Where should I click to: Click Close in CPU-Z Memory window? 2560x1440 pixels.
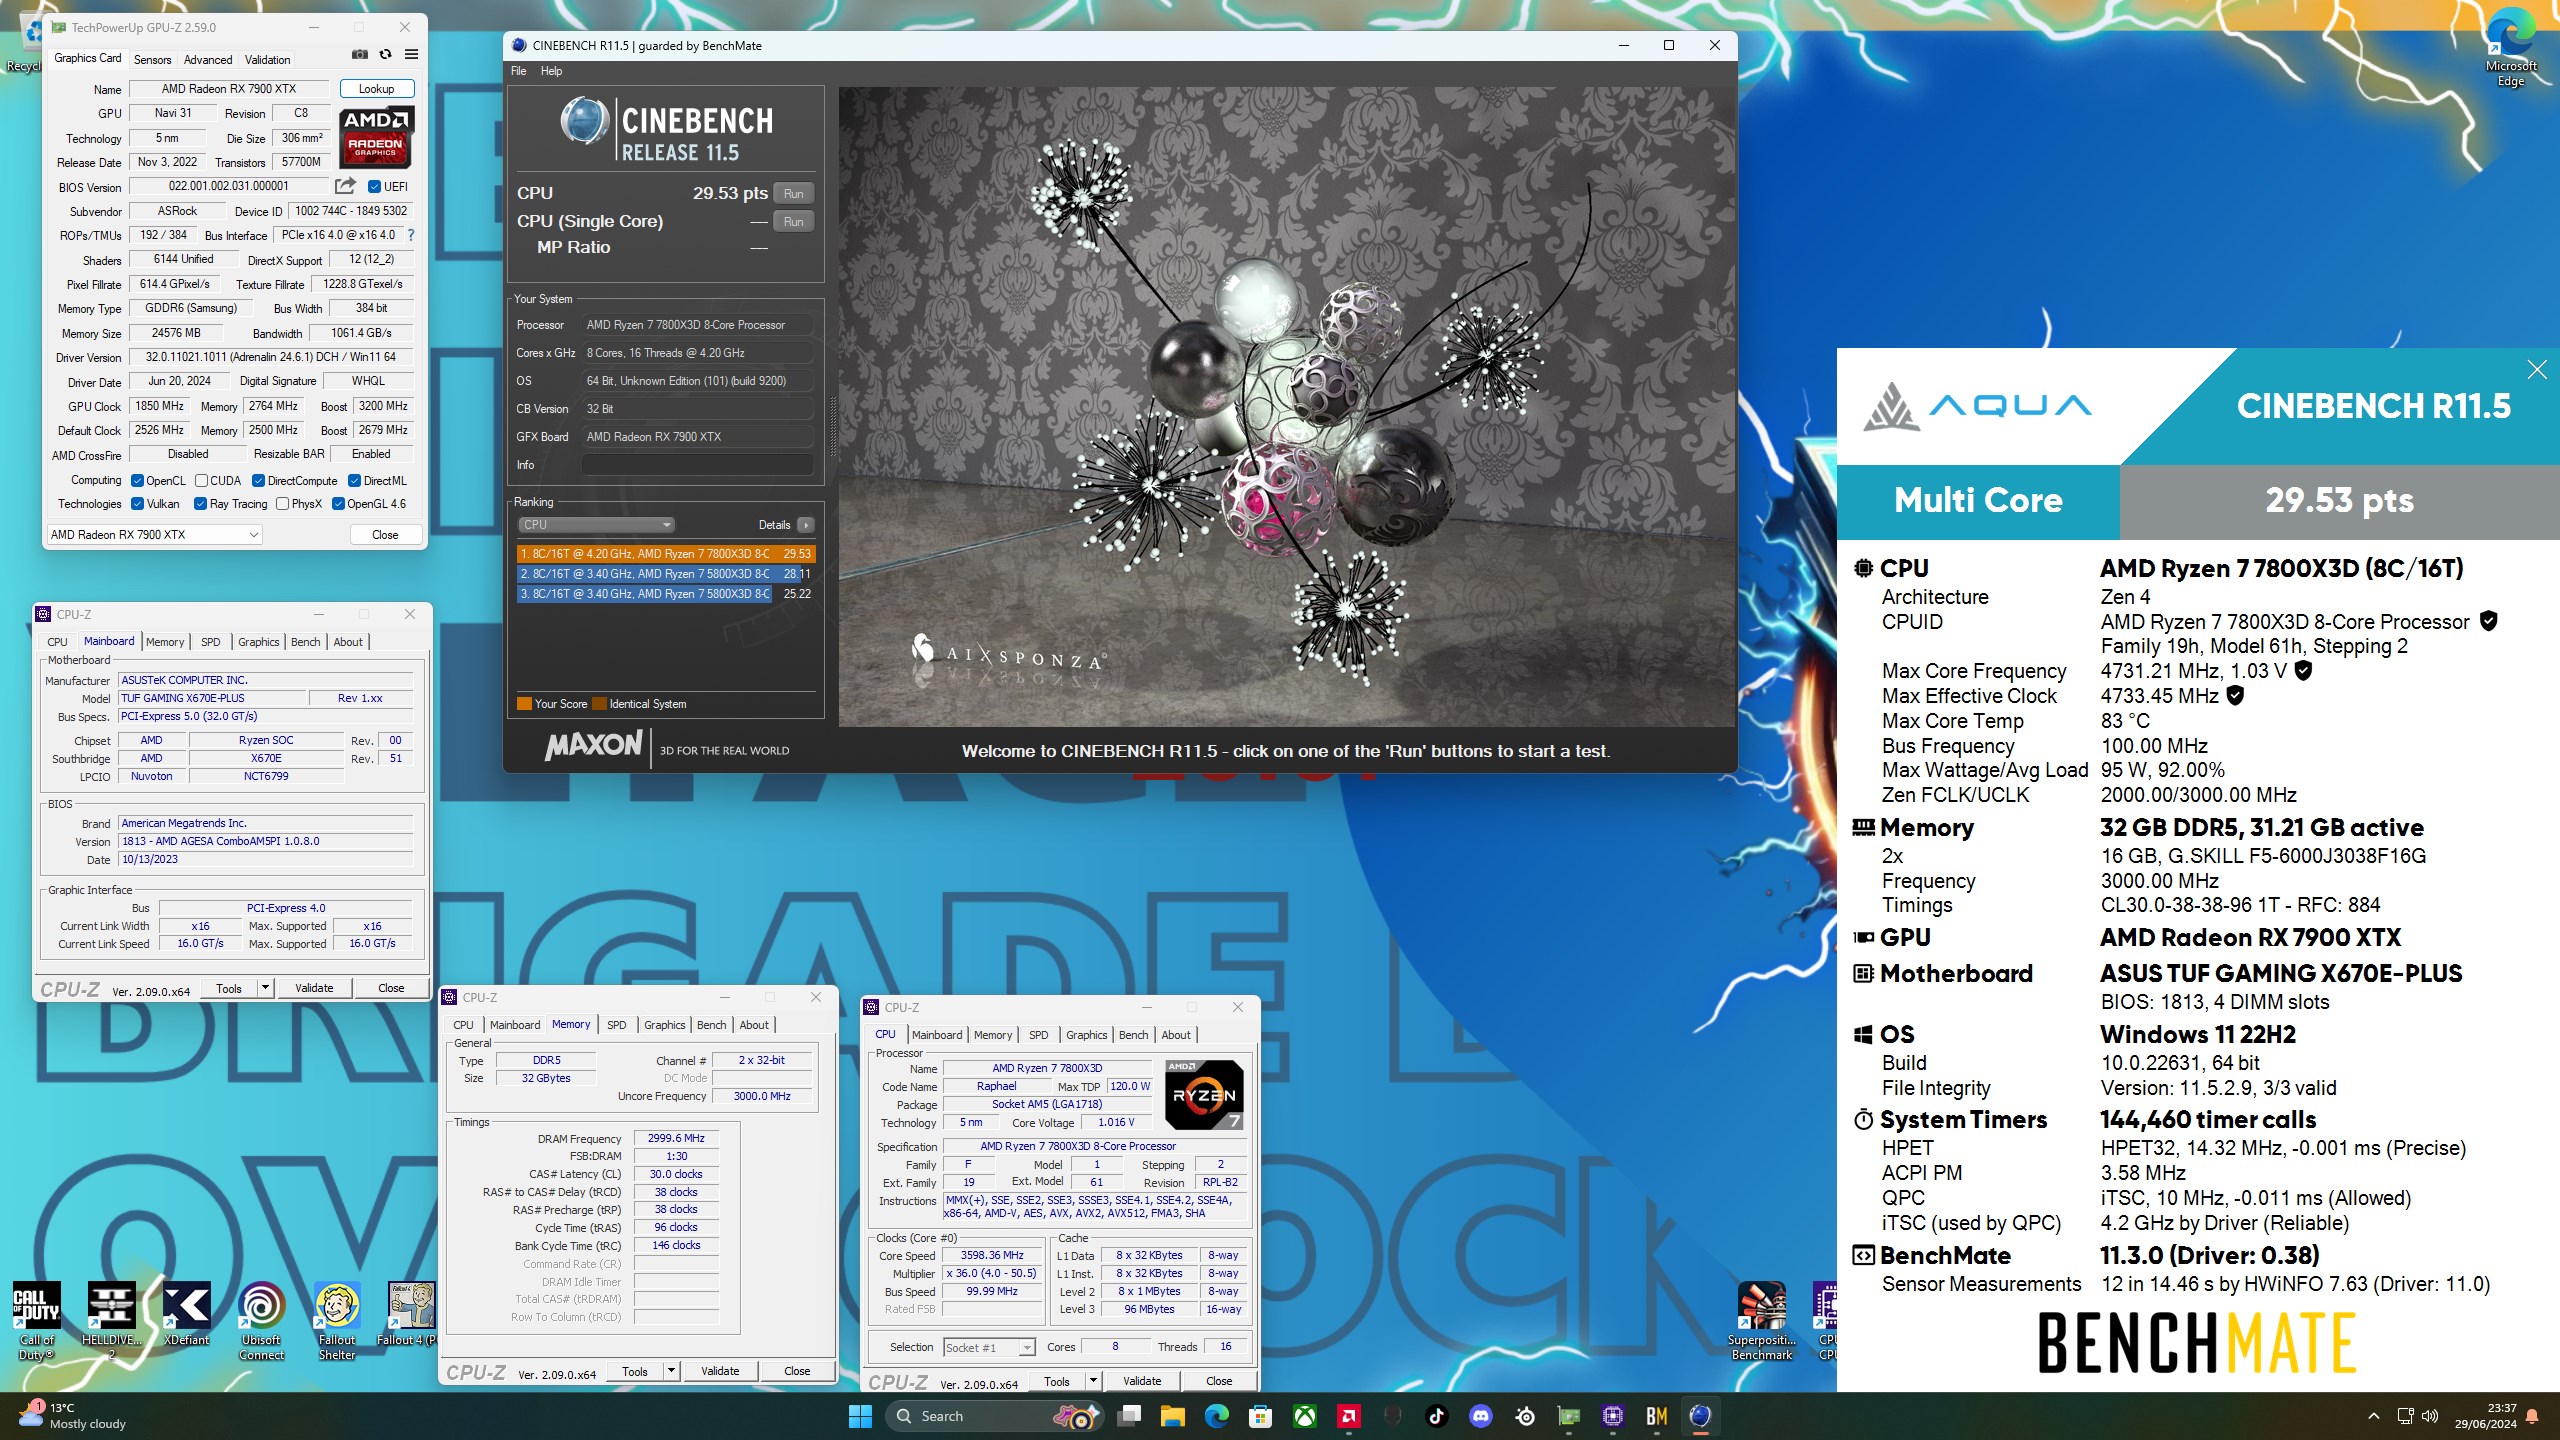[797, 1371]
